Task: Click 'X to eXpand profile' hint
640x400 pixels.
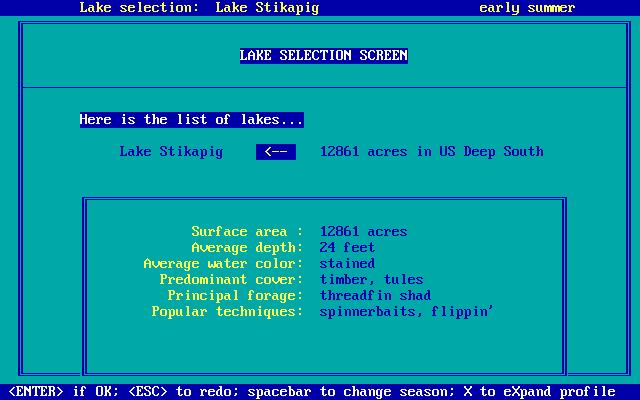Action: [x=540, y=392]
